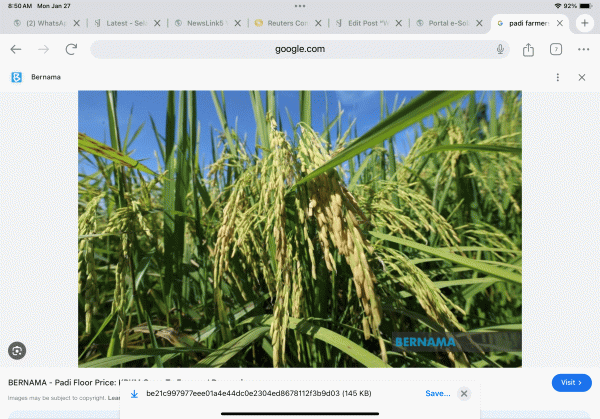This screenshot has height=419, width=600.
Task: Tap the microphone voice search icon
Action: click(499, 49)
